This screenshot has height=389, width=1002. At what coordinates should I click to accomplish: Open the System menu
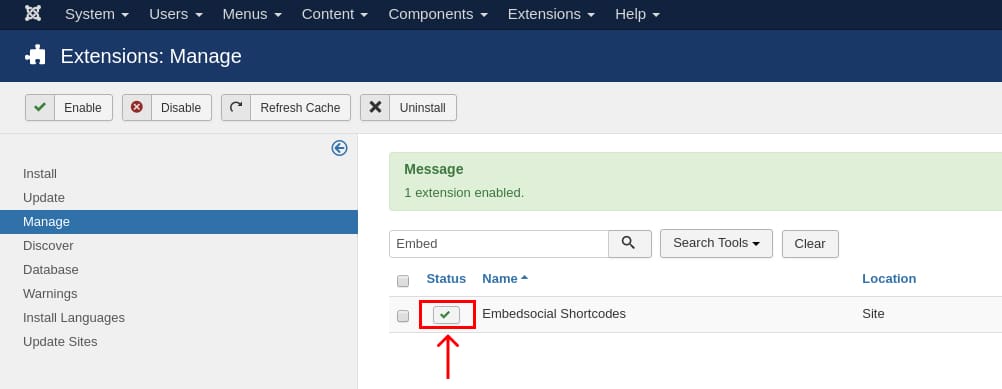coord(96,14)
